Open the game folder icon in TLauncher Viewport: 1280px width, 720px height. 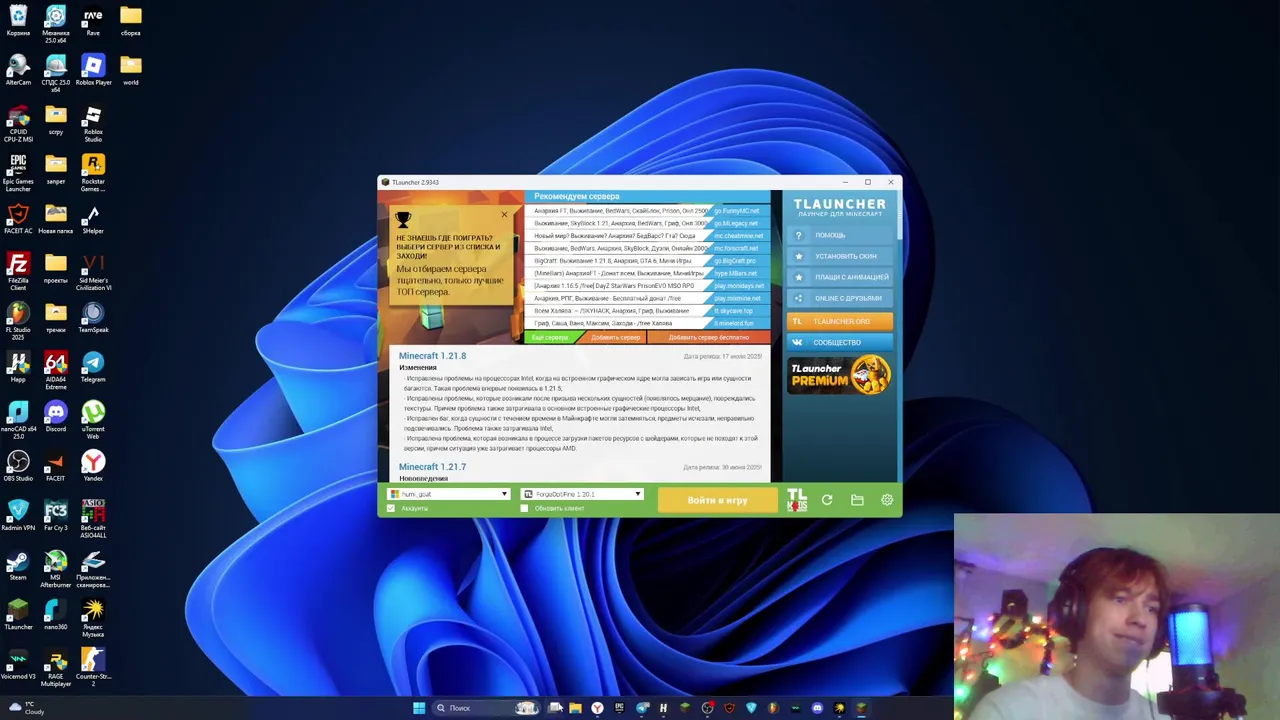[x=857, y=500]
